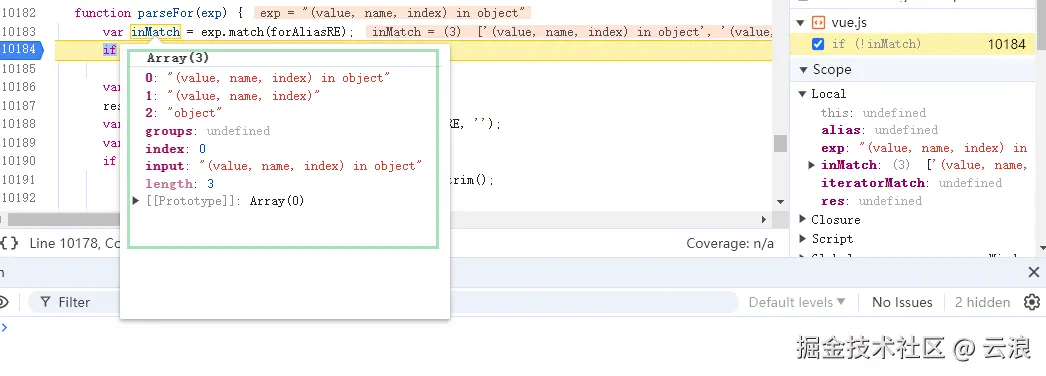Click the Array(3) tooltip header
Viewport: 1046px width, 376px height.
click(178, 58)
